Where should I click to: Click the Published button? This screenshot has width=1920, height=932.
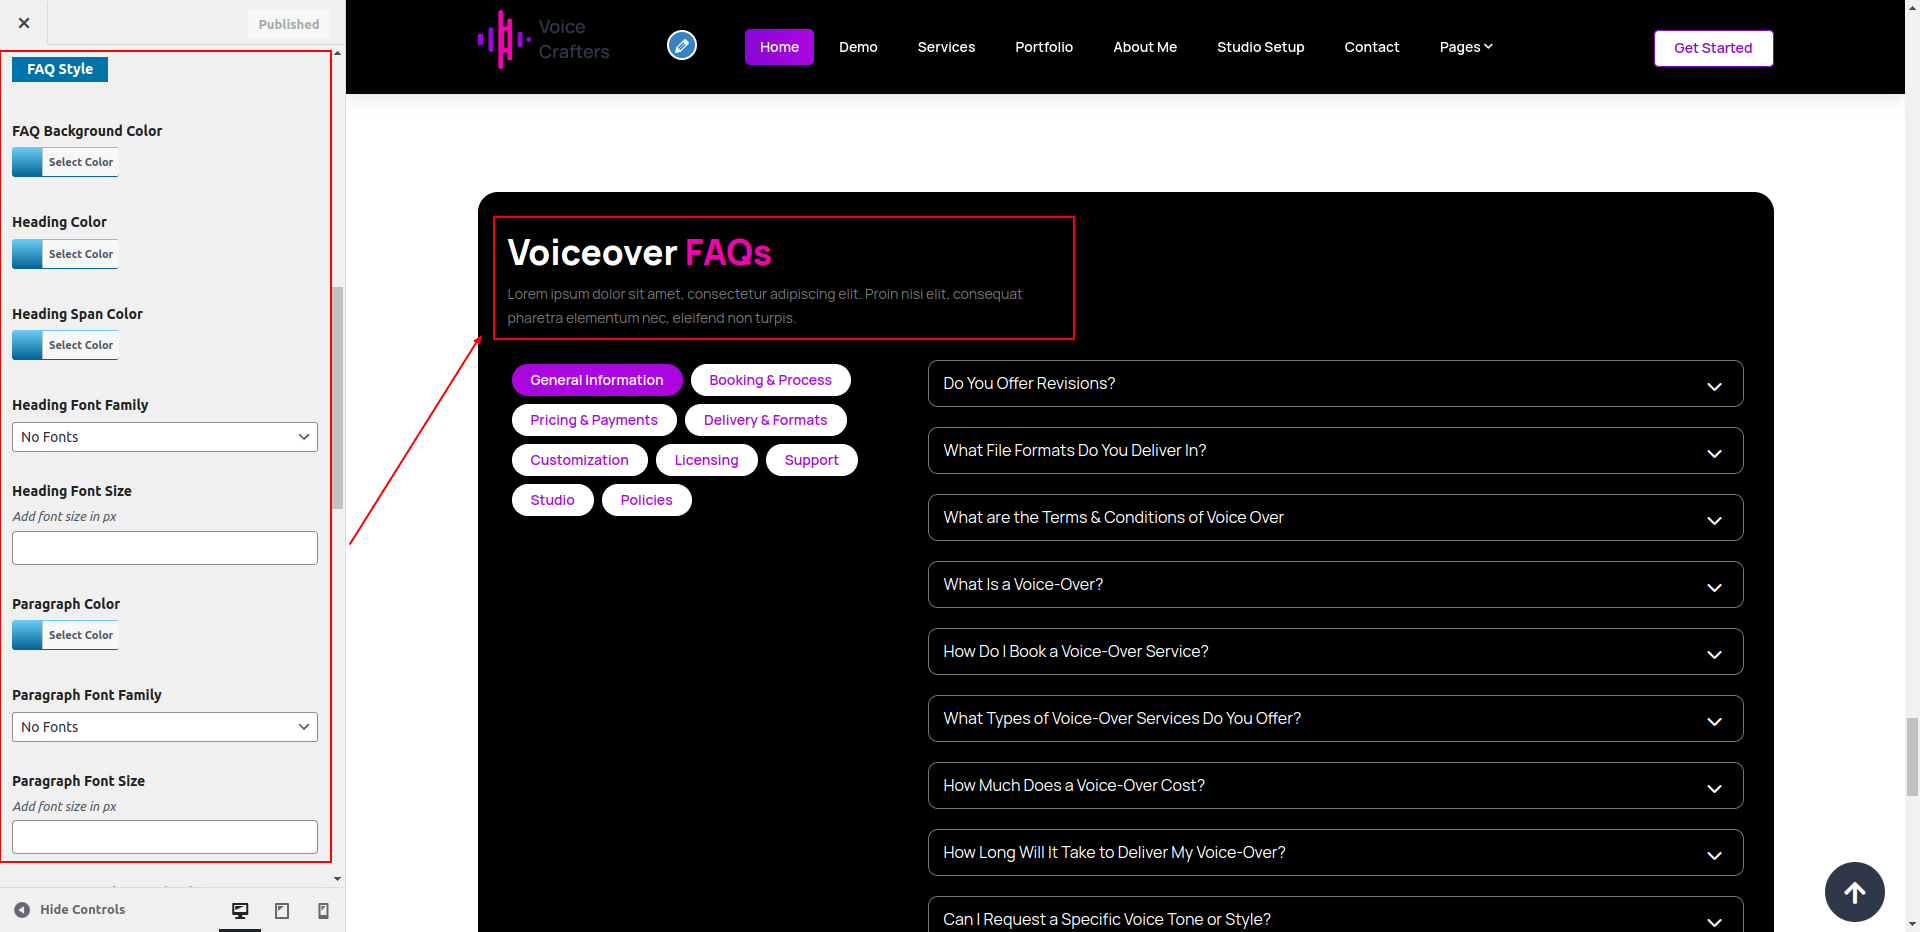point(289,24)
